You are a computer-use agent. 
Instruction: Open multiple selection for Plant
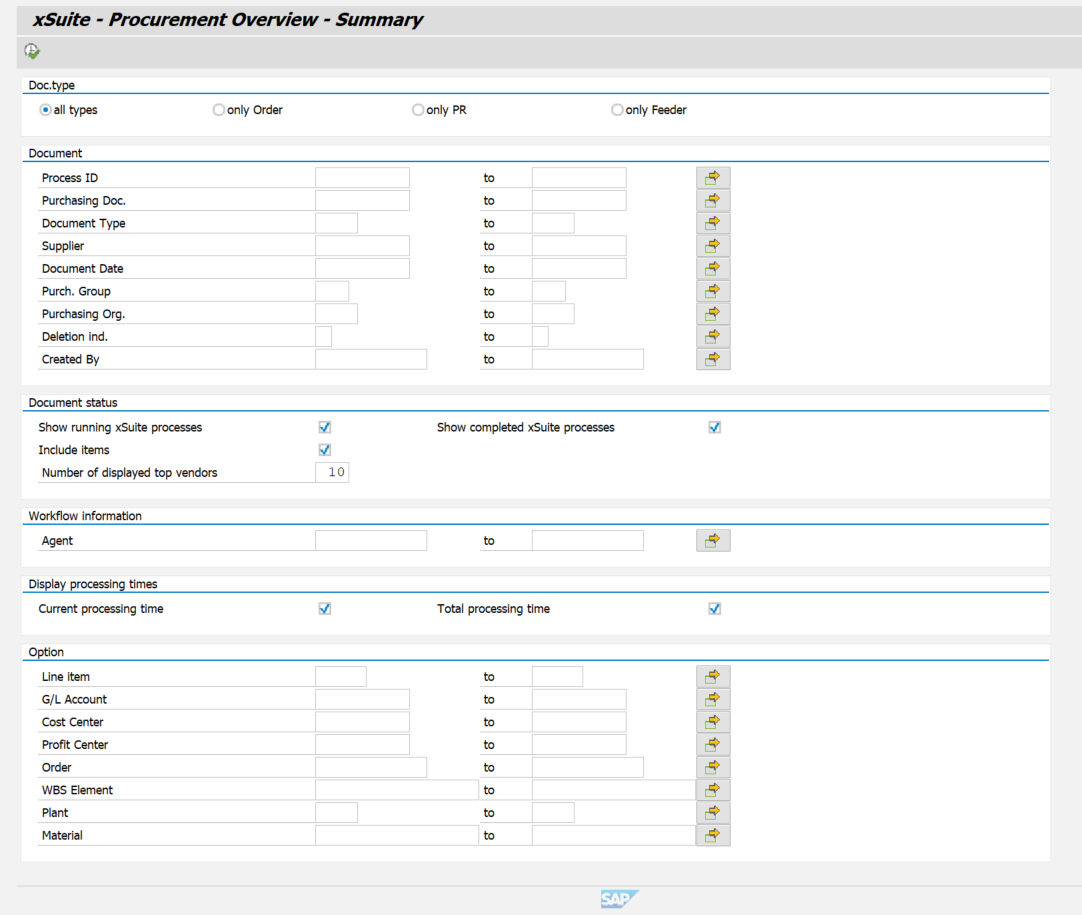tap(713, 812)
